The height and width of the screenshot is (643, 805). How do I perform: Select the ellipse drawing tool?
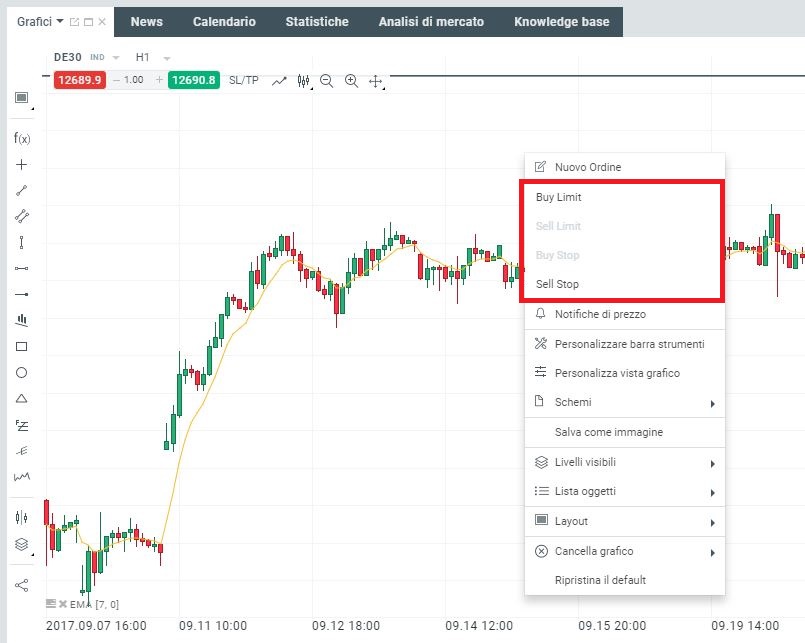(21, 372)
